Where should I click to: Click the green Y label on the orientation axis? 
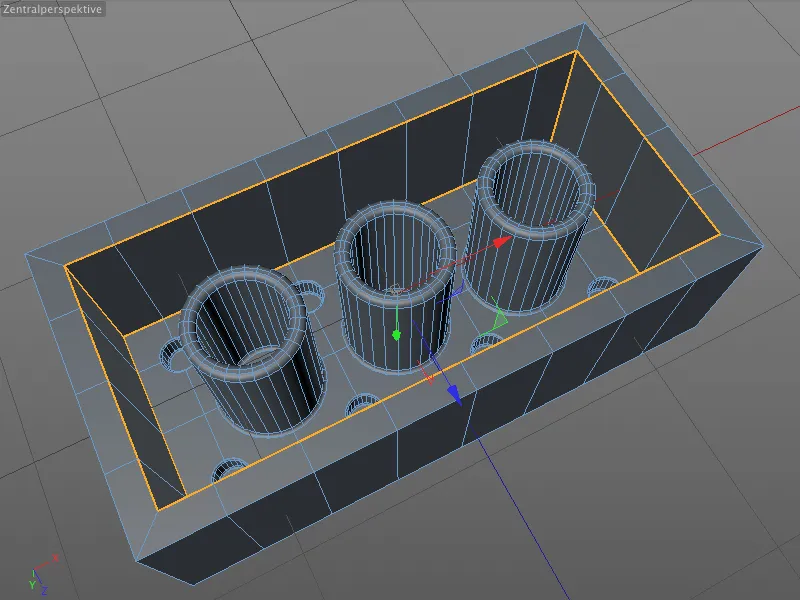(33, 584)
